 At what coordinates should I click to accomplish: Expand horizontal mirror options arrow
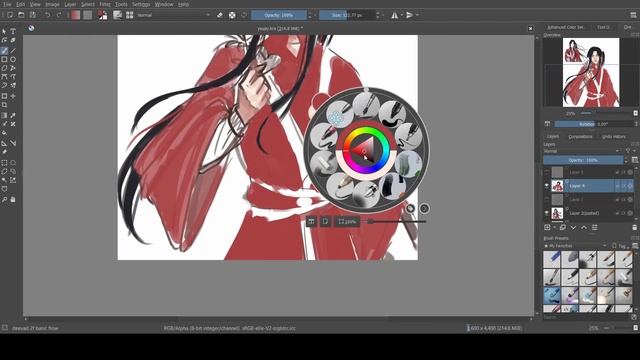[x=402, y=15]
